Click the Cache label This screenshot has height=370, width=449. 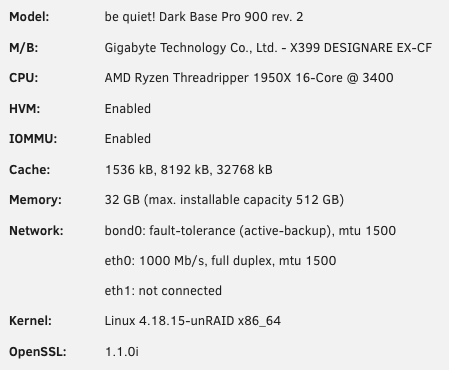coord(30,170)
